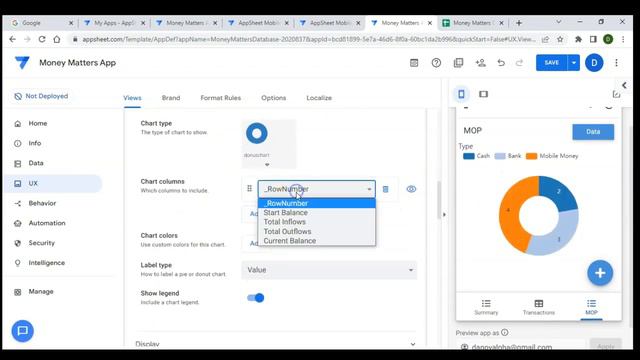
Task: Open browser extensions puzzle icon
Action: [x=578, y=39]
